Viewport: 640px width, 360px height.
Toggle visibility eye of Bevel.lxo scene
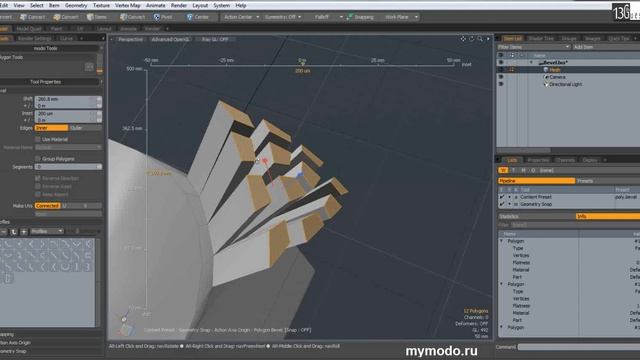[x=501, y=62]
